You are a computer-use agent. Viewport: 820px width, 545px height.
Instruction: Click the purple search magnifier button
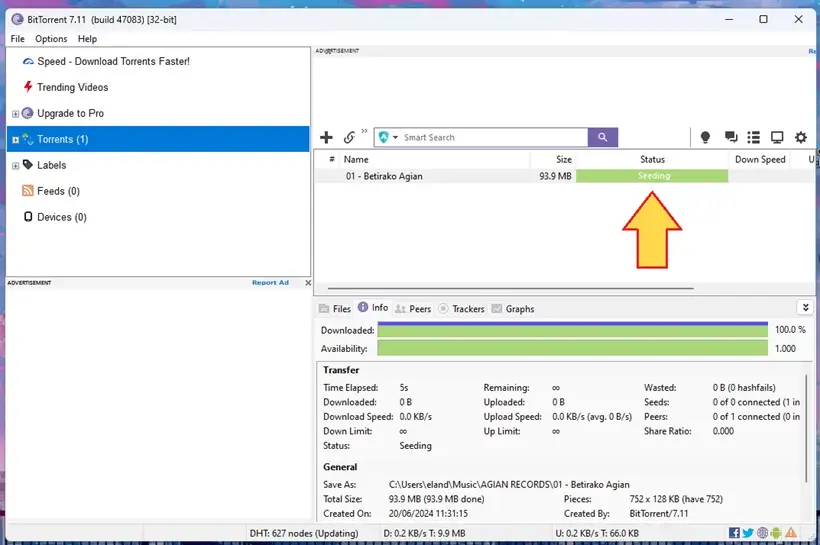(x=602, y=137)
